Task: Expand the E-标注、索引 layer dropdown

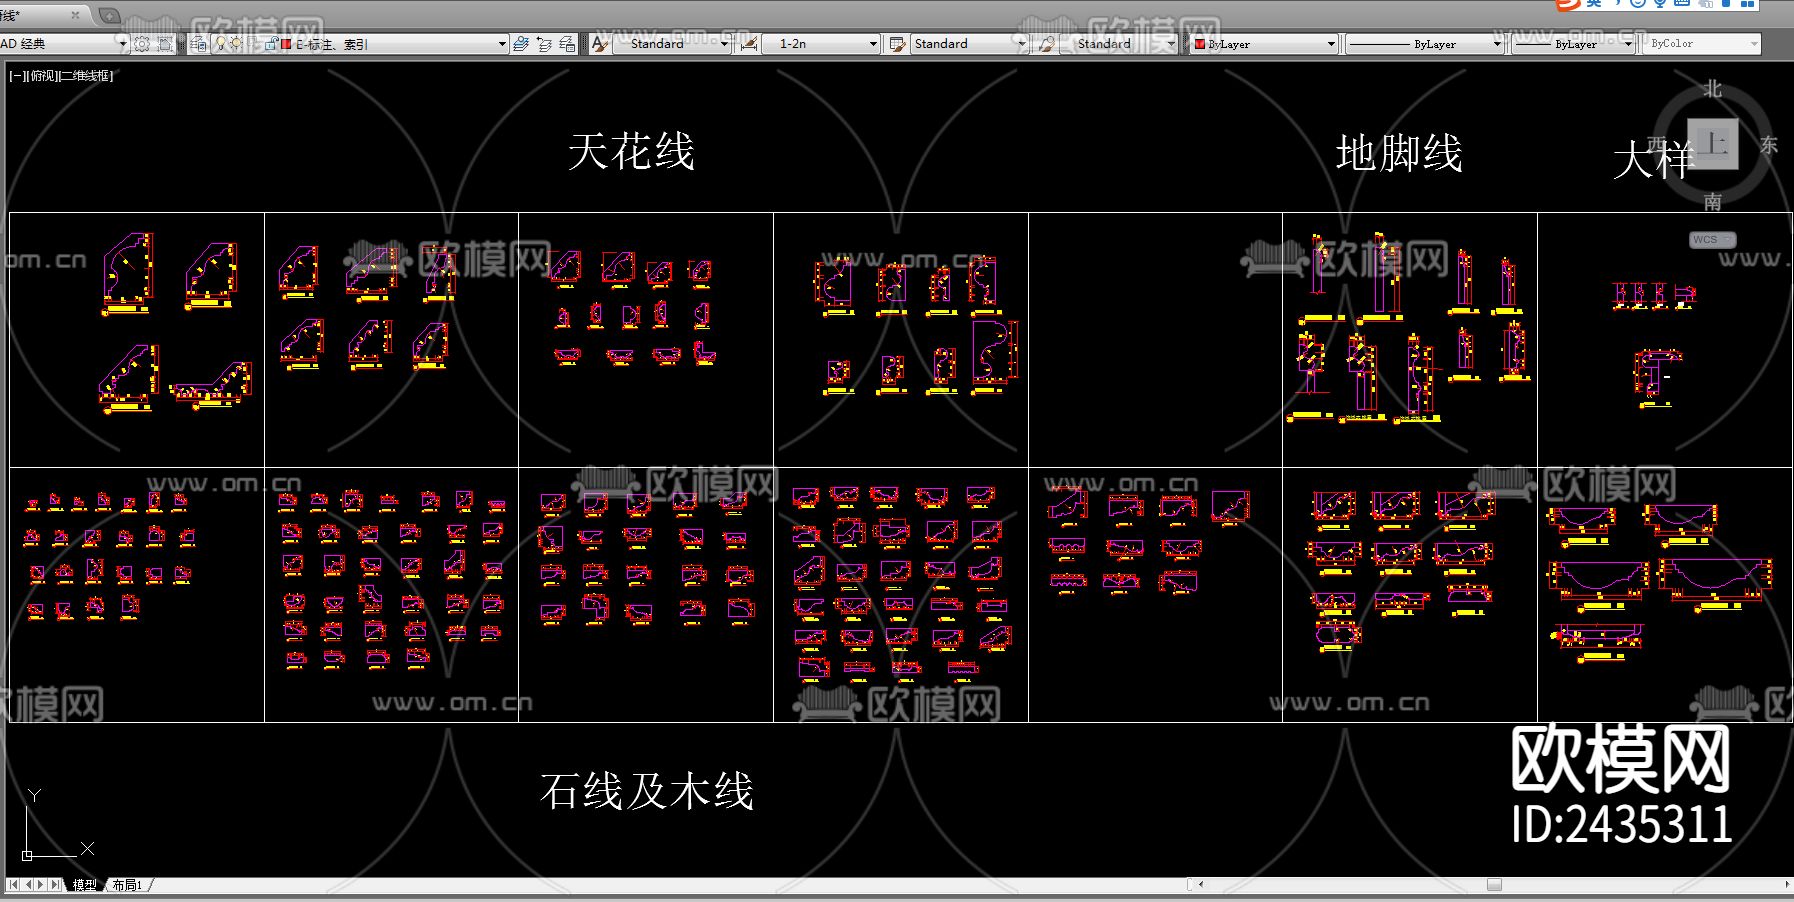Action: (x=502, y=44)
